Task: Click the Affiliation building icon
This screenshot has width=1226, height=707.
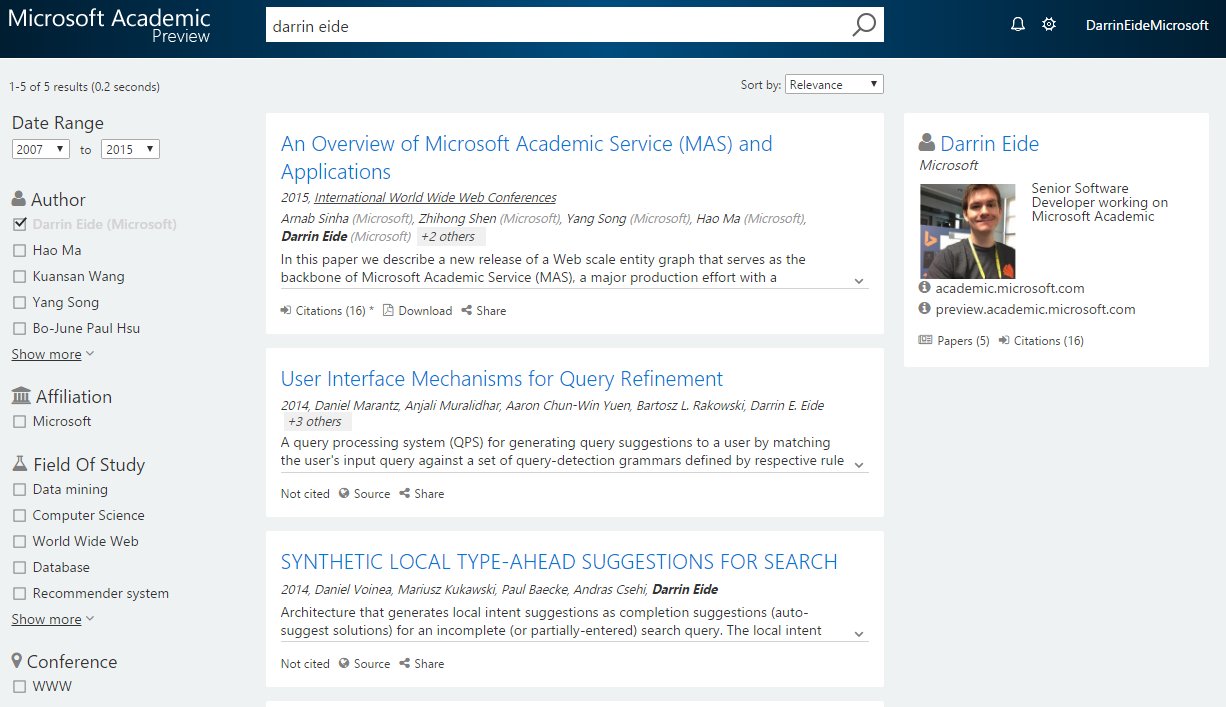Action: coord(21,396)
